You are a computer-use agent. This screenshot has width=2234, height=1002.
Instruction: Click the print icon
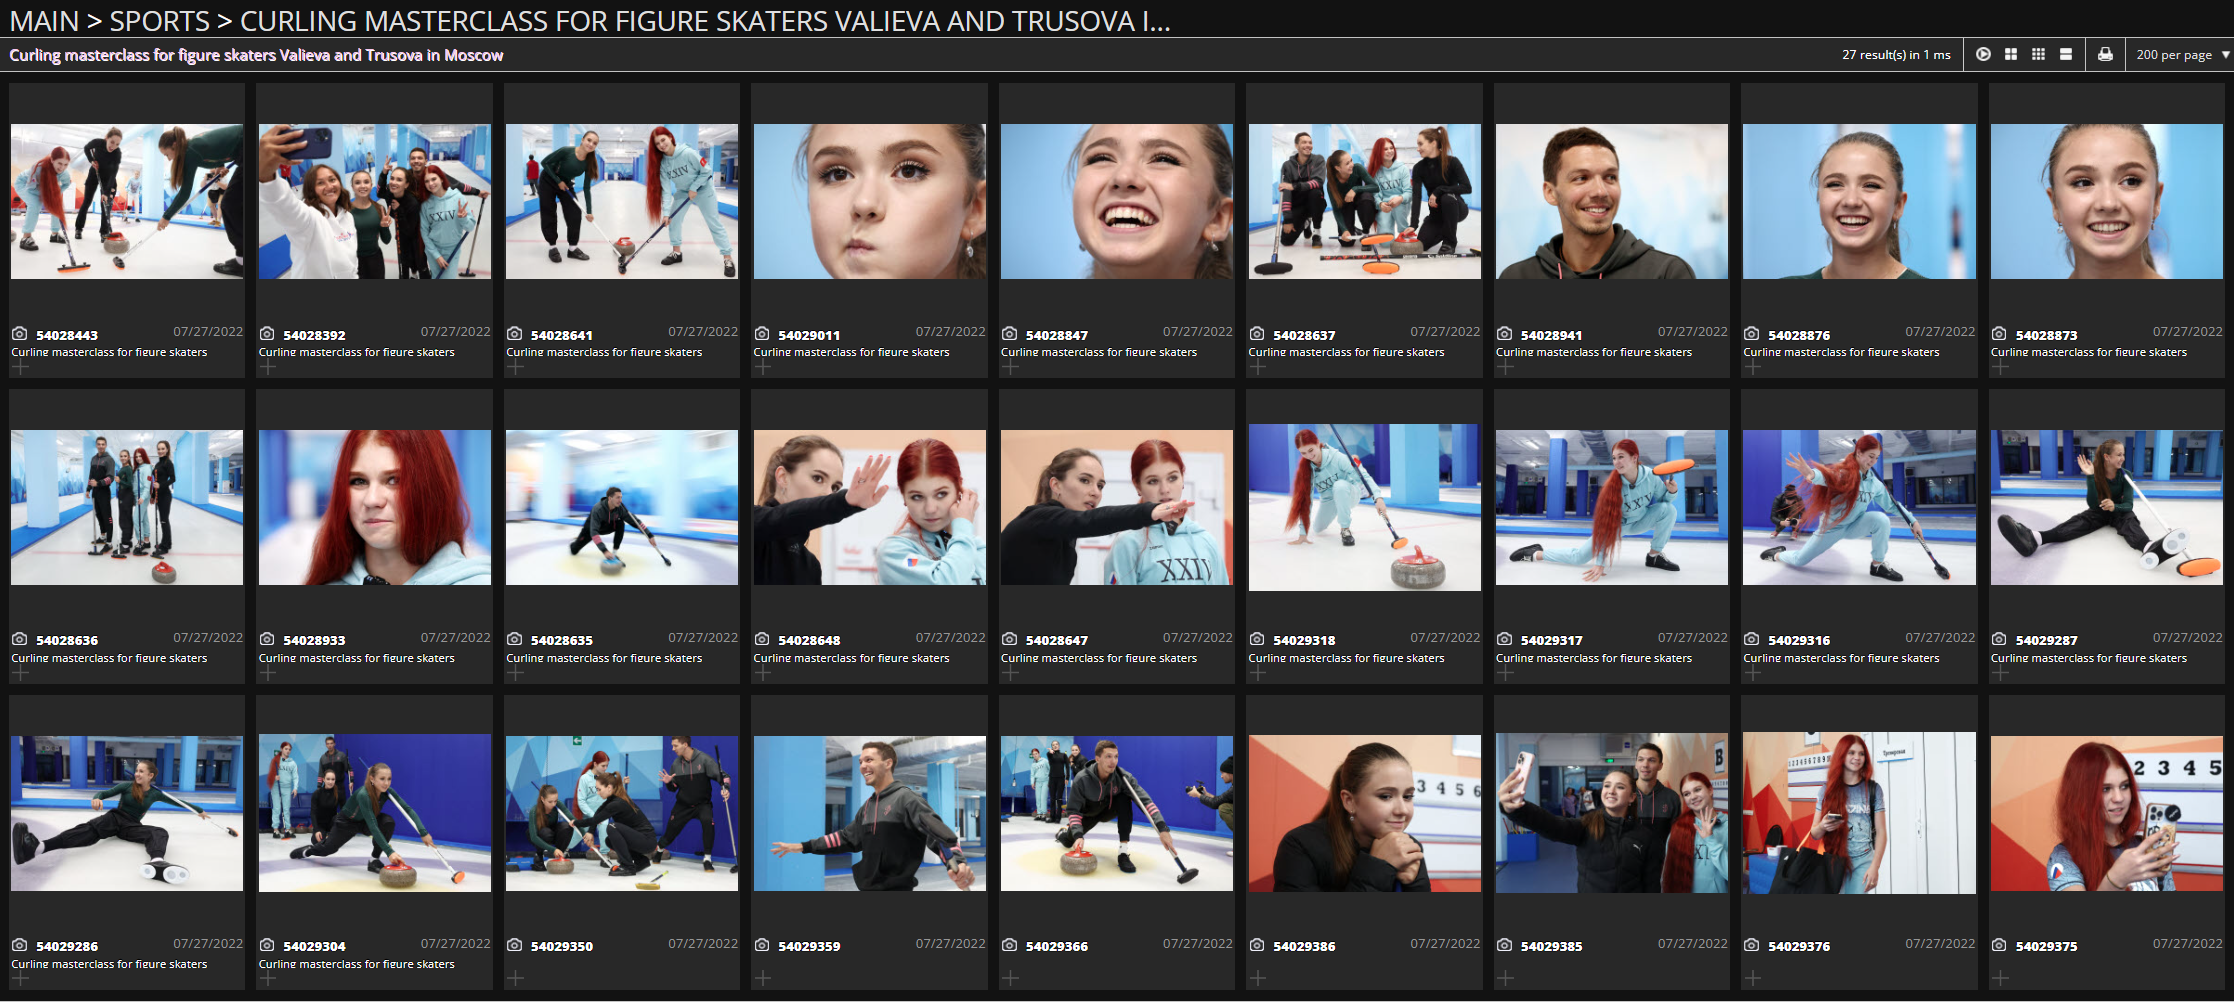coord(2105,55)
